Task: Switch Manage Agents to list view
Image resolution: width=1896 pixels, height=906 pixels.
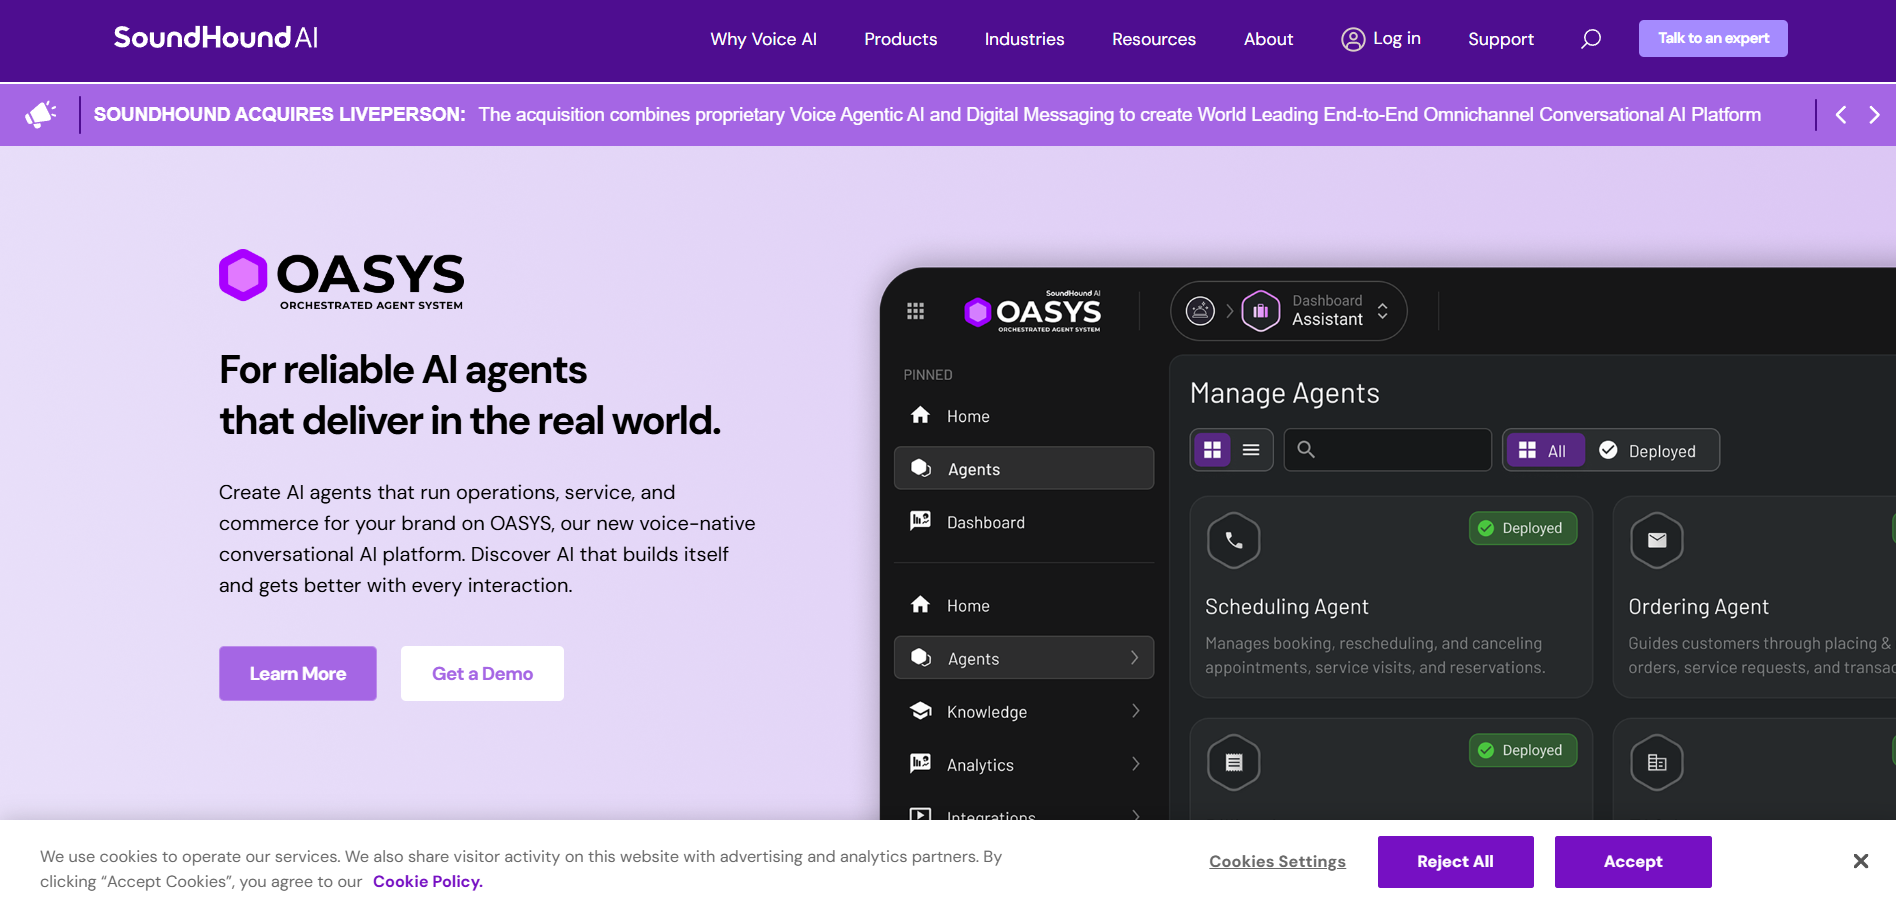Action: coord(1251,450)
